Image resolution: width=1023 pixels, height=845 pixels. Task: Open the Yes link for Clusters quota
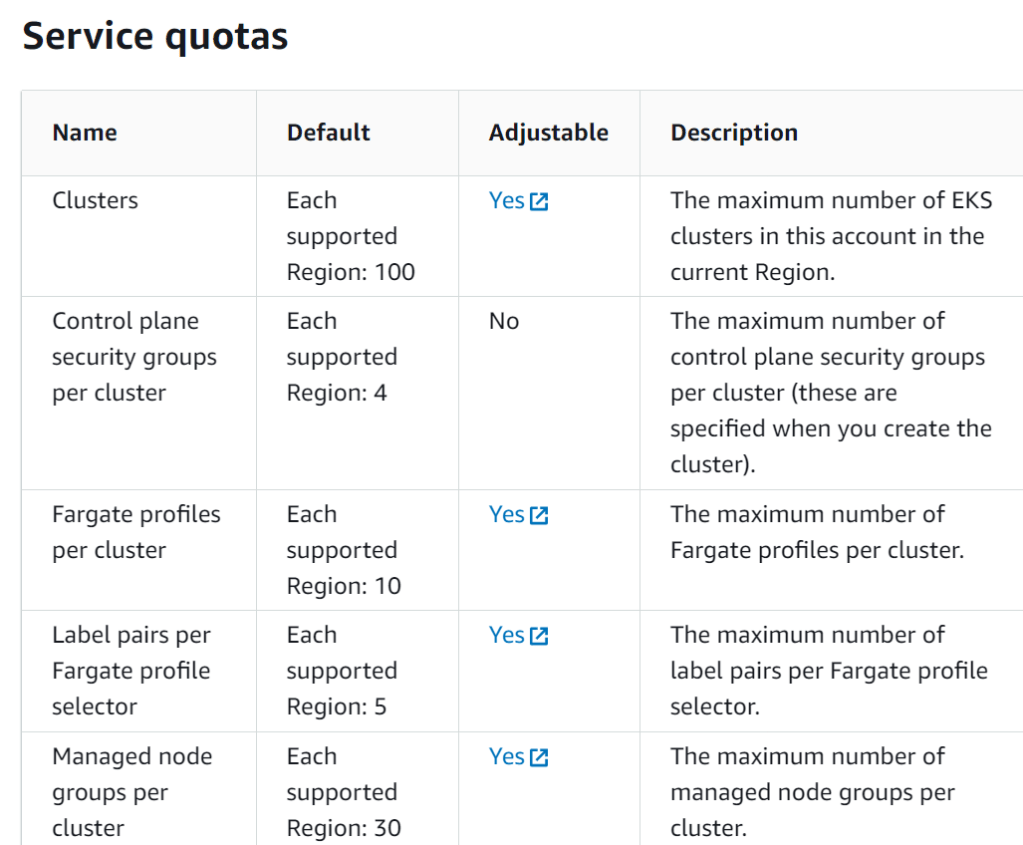(x=507, y=201)
